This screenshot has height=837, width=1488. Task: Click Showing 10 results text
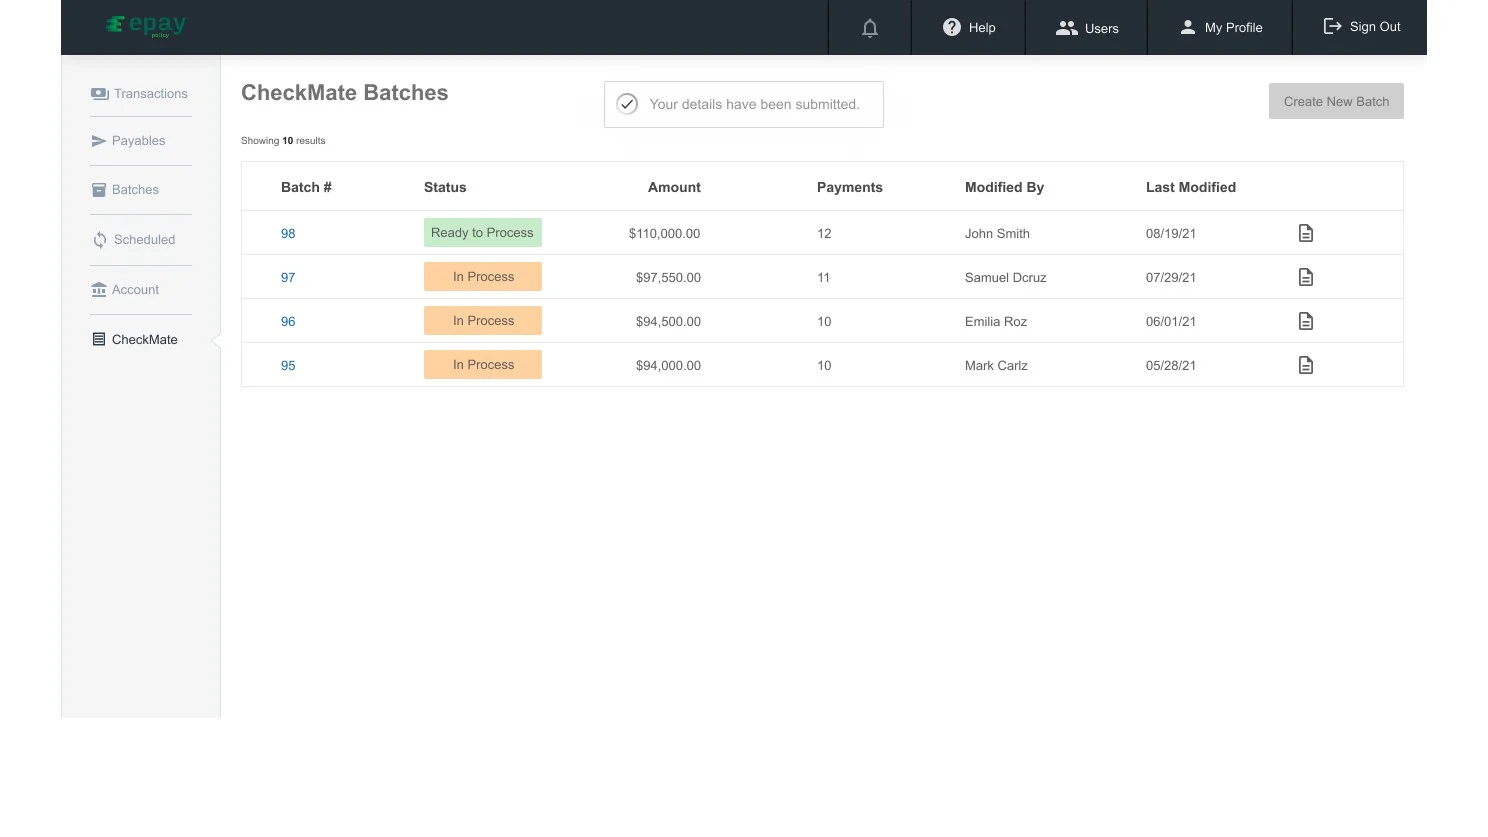283,141
